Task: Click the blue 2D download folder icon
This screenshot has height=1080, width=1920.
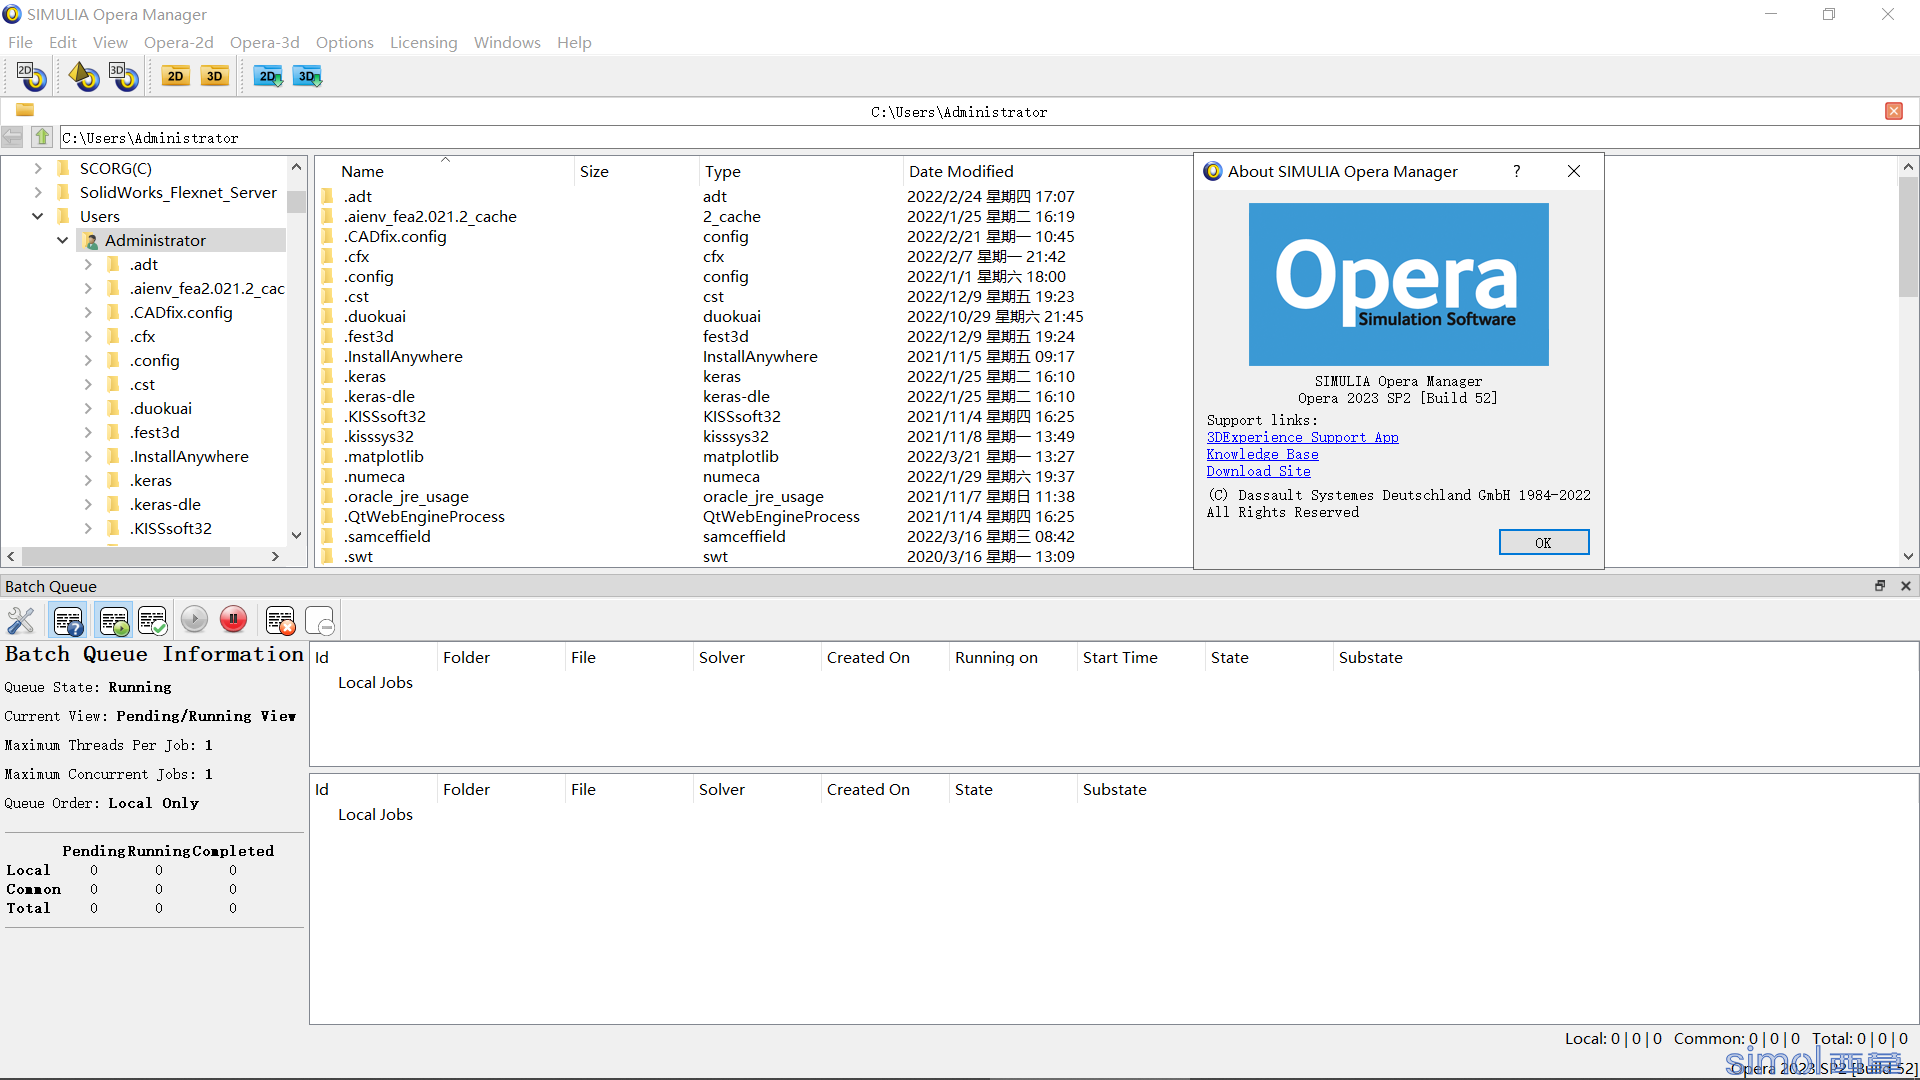Action: pos(268,76)
